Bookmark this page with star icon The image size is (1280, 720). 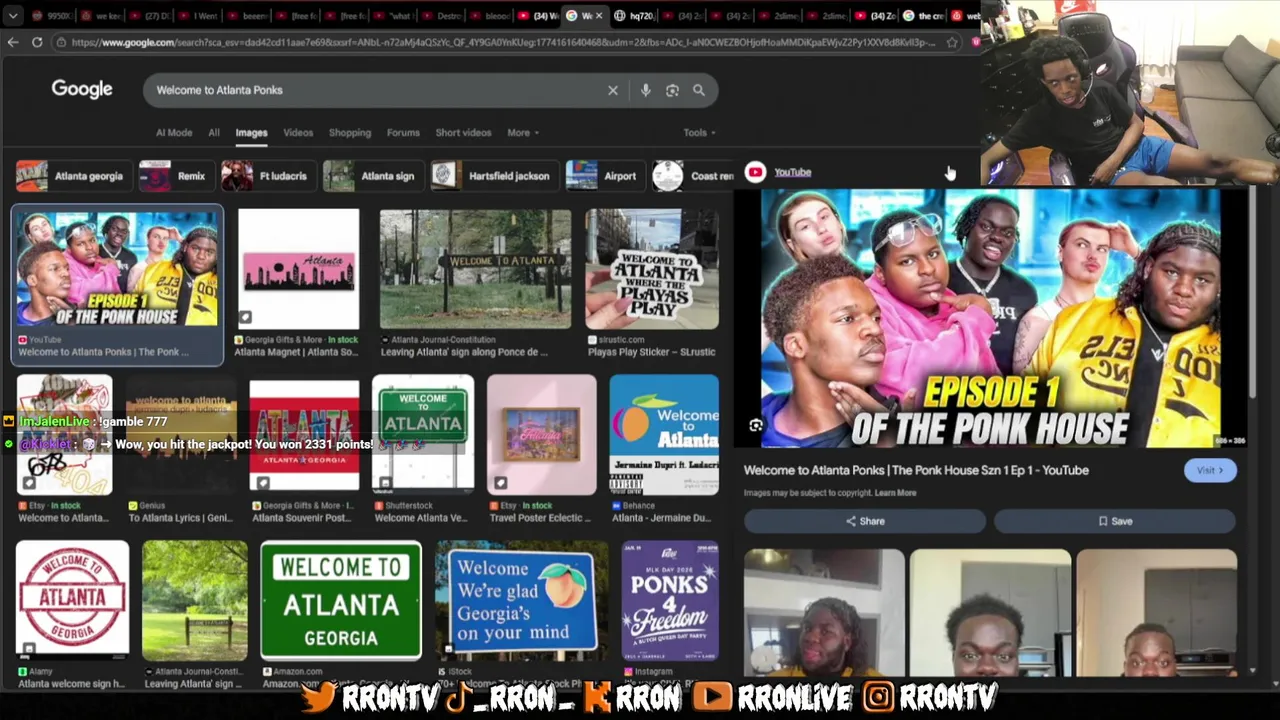[x=951, y=42]
